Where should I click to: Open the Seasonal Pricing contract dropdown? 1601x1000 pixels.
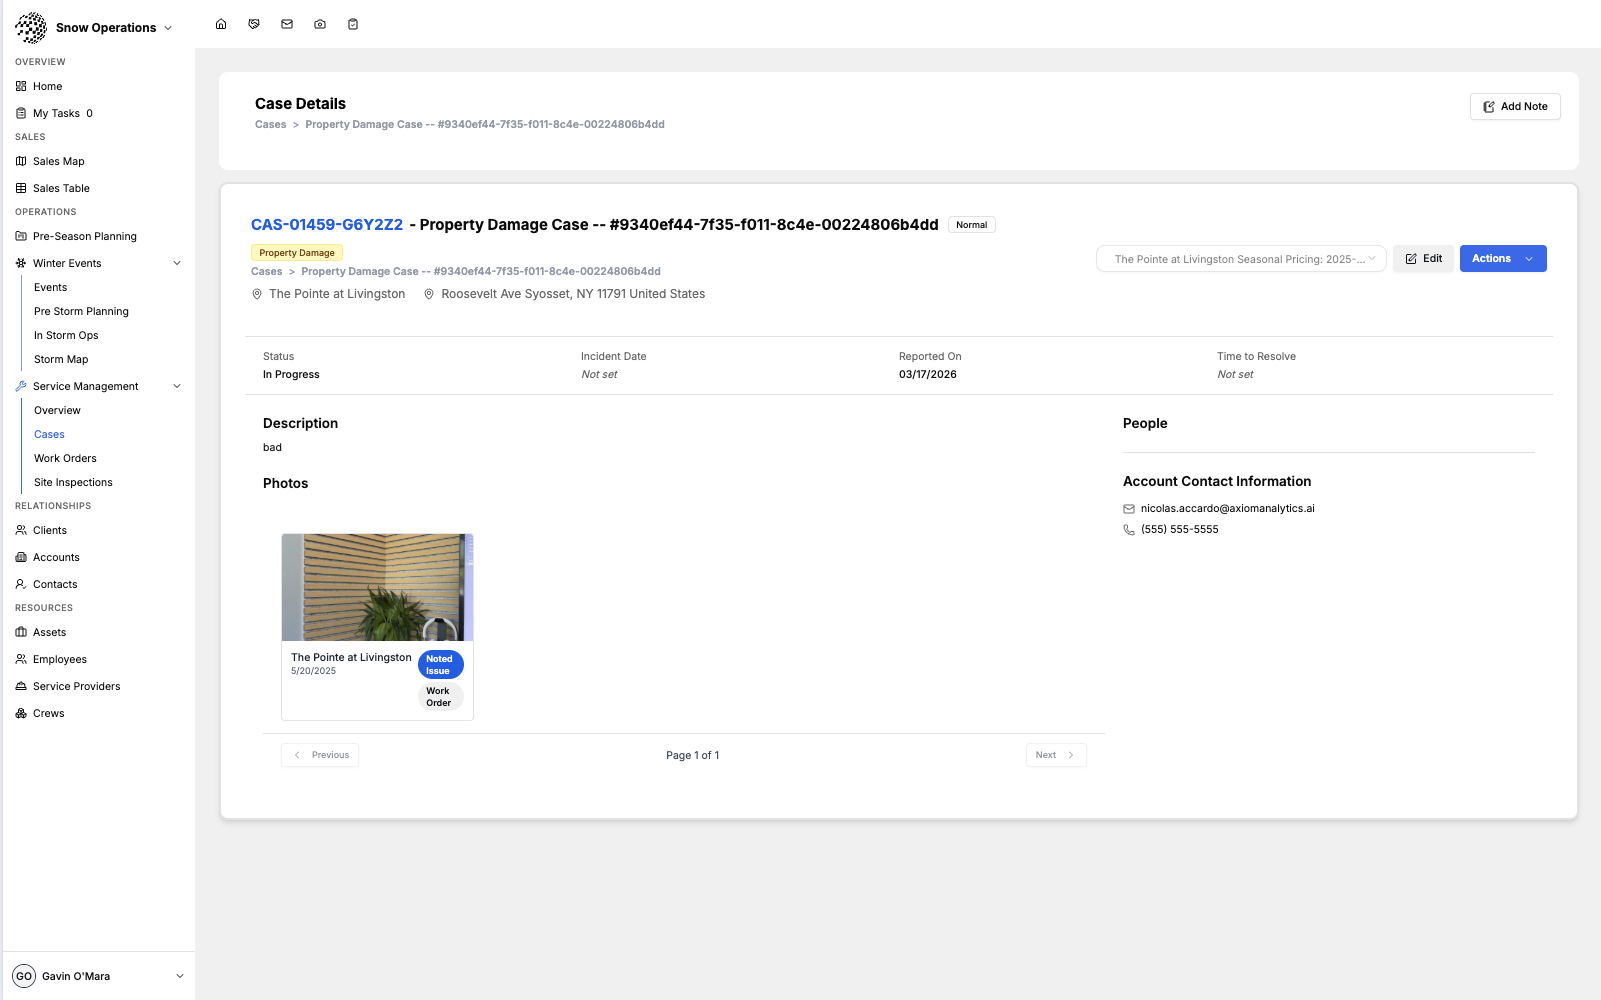pyautogui.click(x=1241, y=259)
